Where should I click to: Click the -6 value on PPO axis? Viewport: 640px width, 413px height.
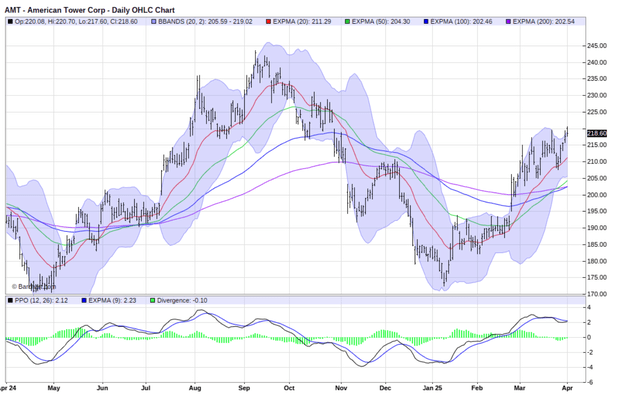pyautogui.click(x=590, y=382)
